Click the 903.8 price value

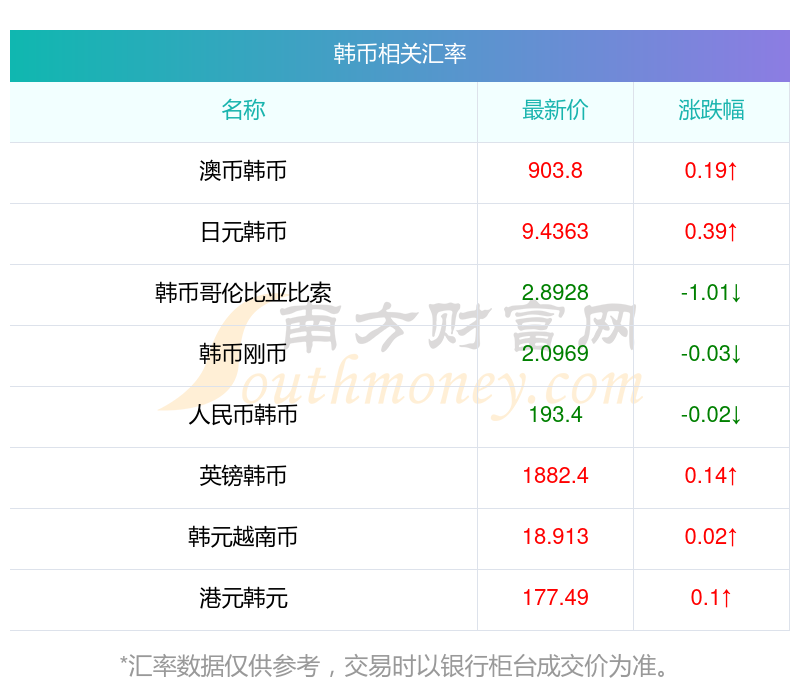tap(555, 170)
